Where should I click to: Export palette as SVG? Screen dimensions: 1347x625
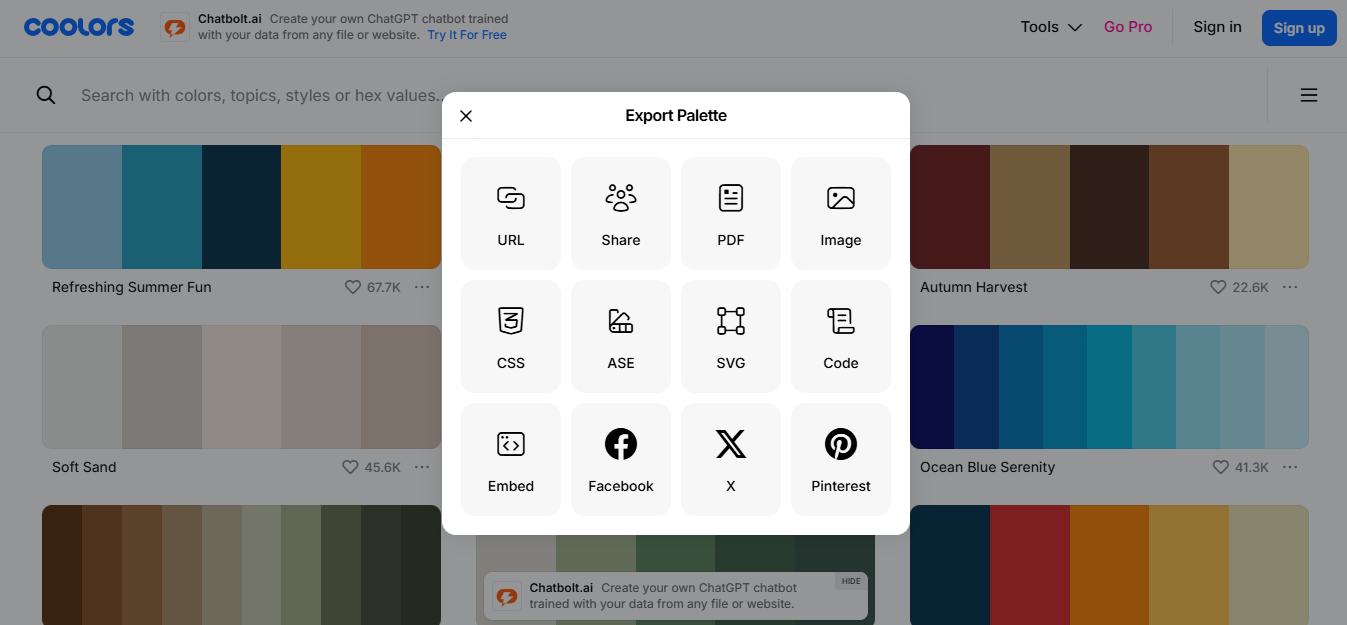(731, 336)
